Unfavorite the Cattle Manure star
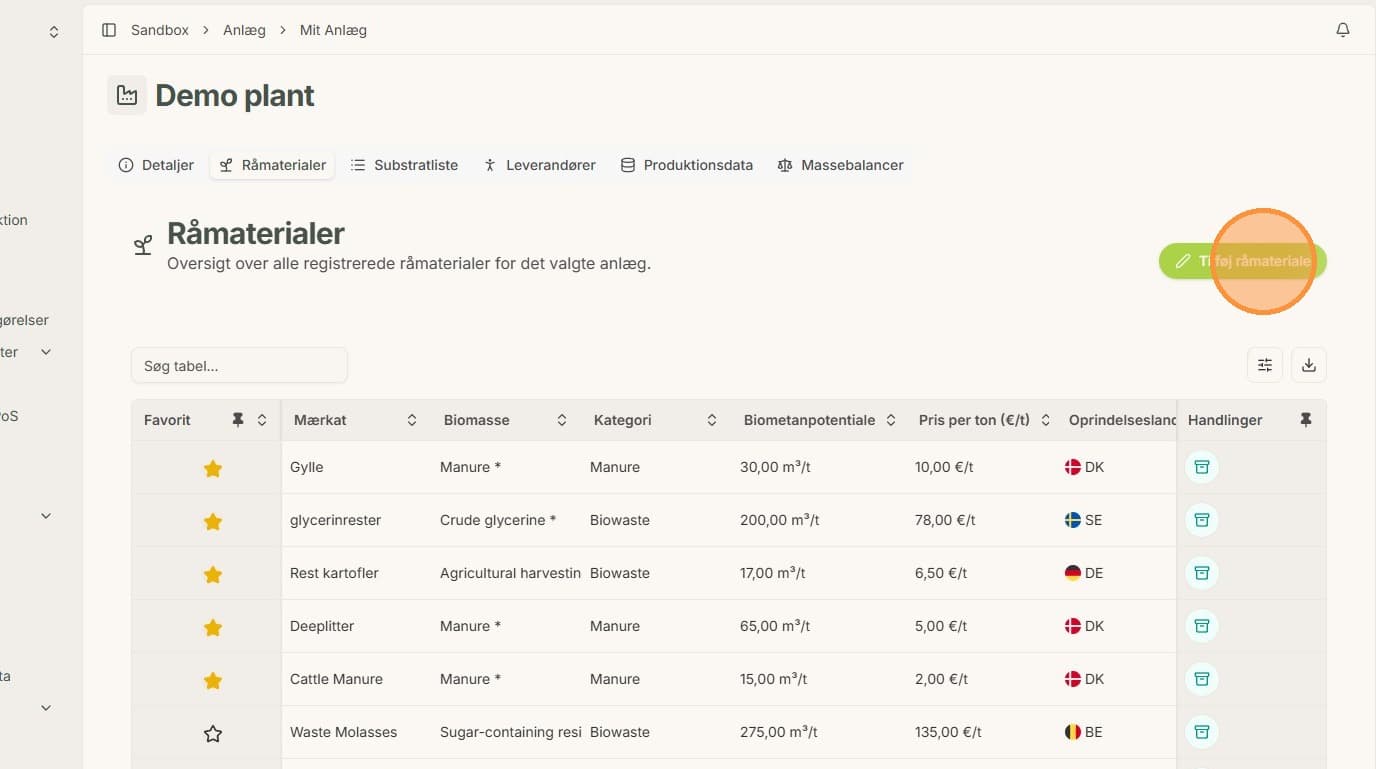The width and height of the screenshot is (1376, 769). 213,680
